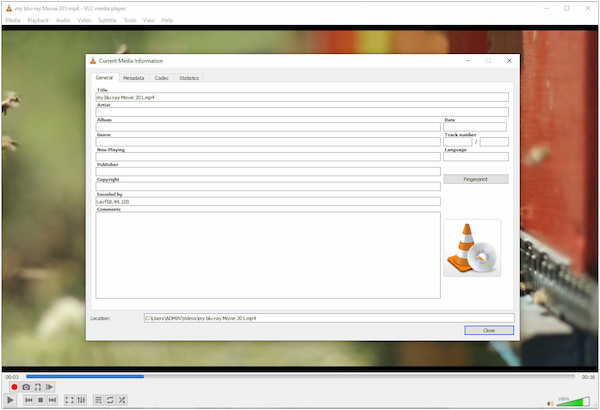Image resolution: width=600 pixels, height=410 pixels.
Task: Switch to the Statistics tab
Action: 189,78
